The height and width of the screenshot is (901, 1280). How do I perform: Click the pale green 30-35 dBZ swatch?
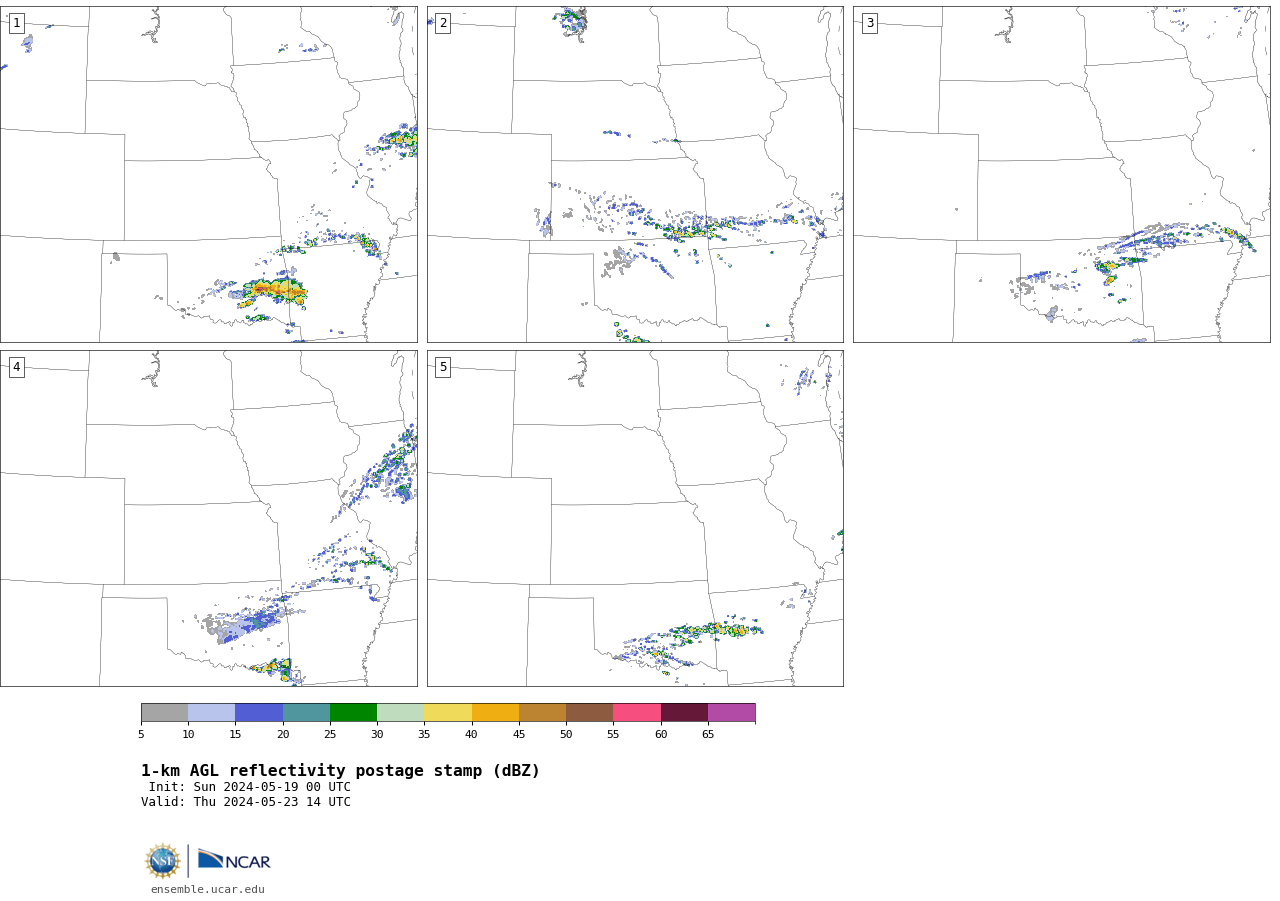tap(401, 713)
